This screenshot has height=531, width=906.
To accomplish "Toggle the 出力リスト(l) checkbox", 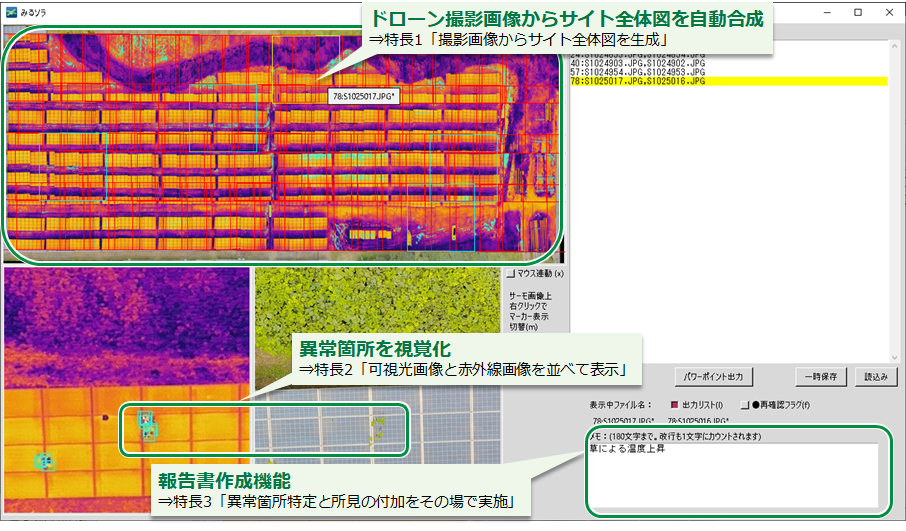I will pos(674,405).
